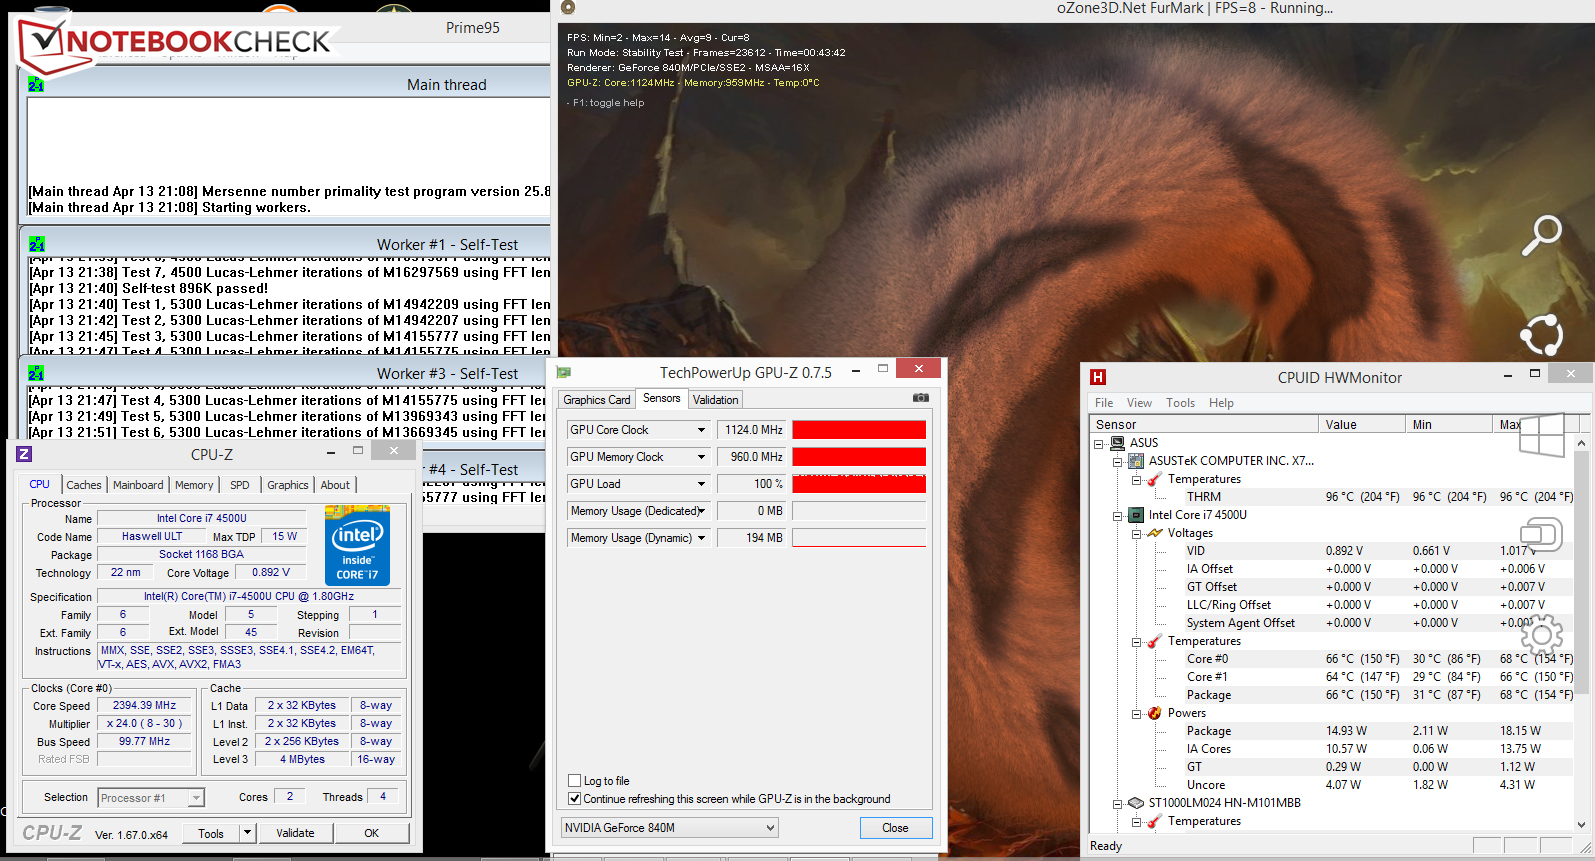Open the GPU Load sensor dropdown
Screen dimensions: 1595x861
click(x=701, y=484)
